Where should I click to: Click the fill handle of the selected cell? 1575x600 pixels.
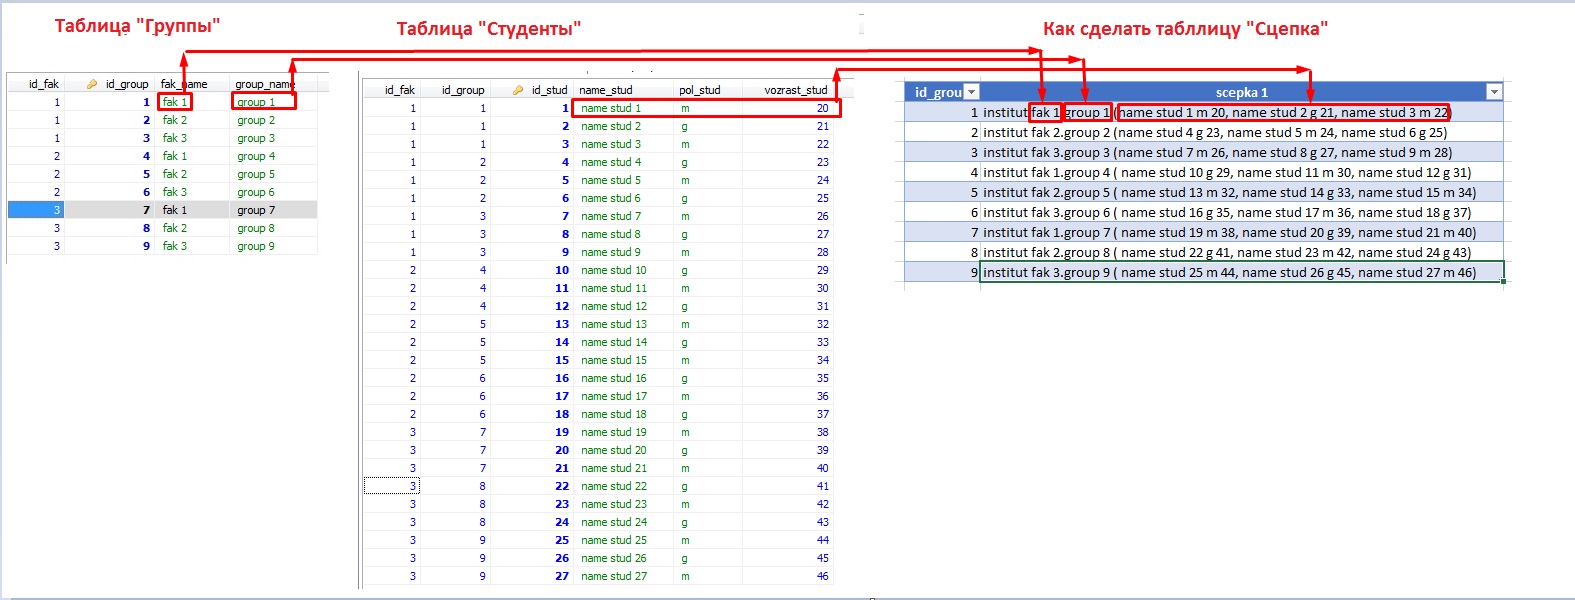tap(1503, 282)
